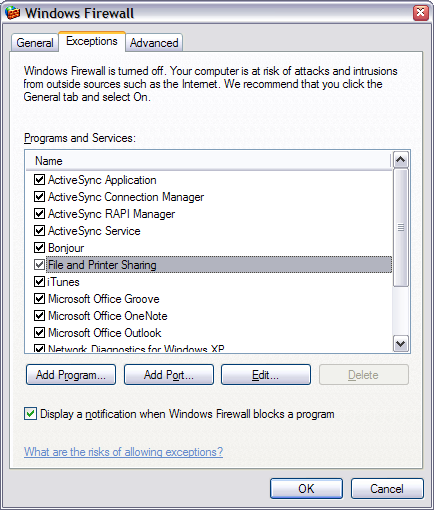Screen dimensions: 434x510
Task: Click the scroll up arrow in programs list
Action: 400,160
